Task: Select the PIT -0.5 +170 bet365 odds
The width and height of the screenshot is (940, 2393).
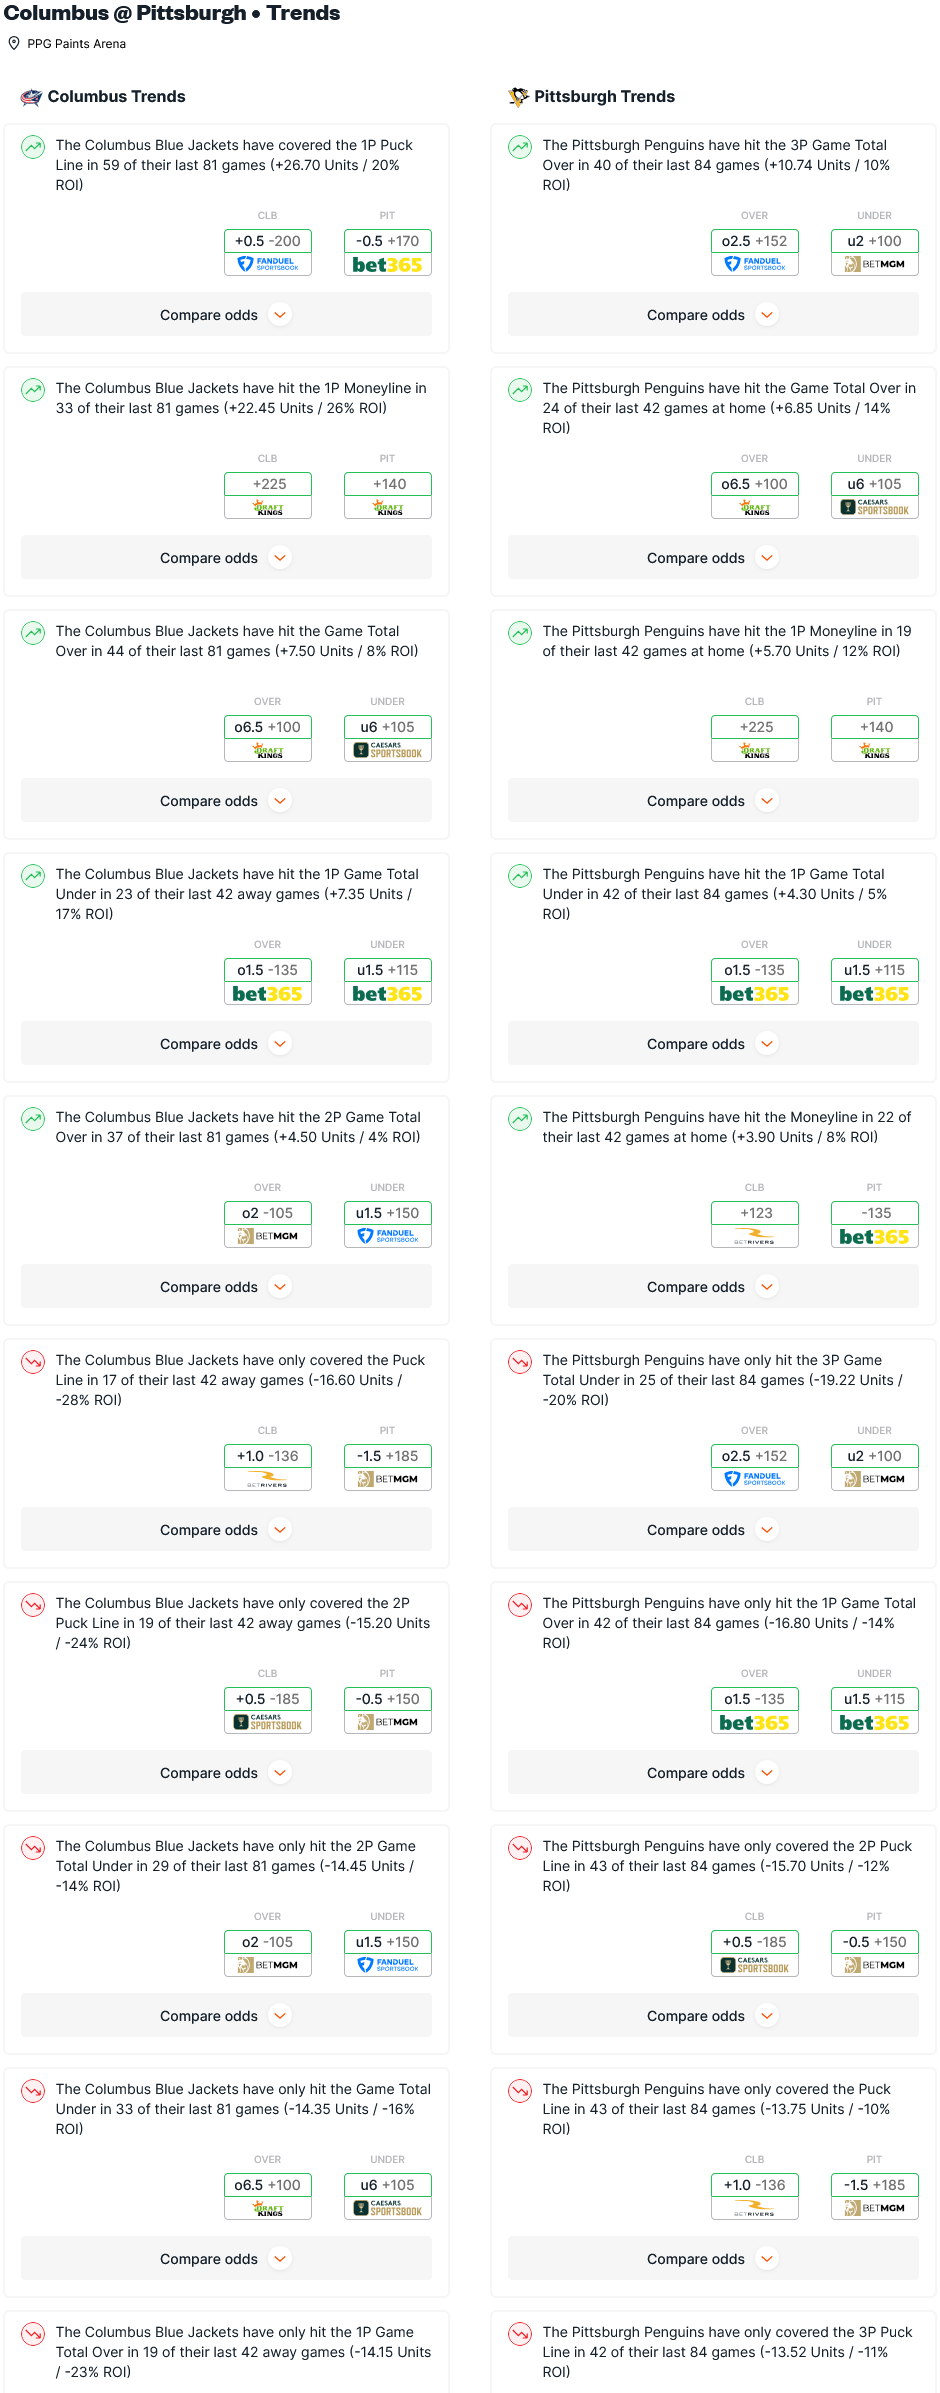Action: point(388,252)
